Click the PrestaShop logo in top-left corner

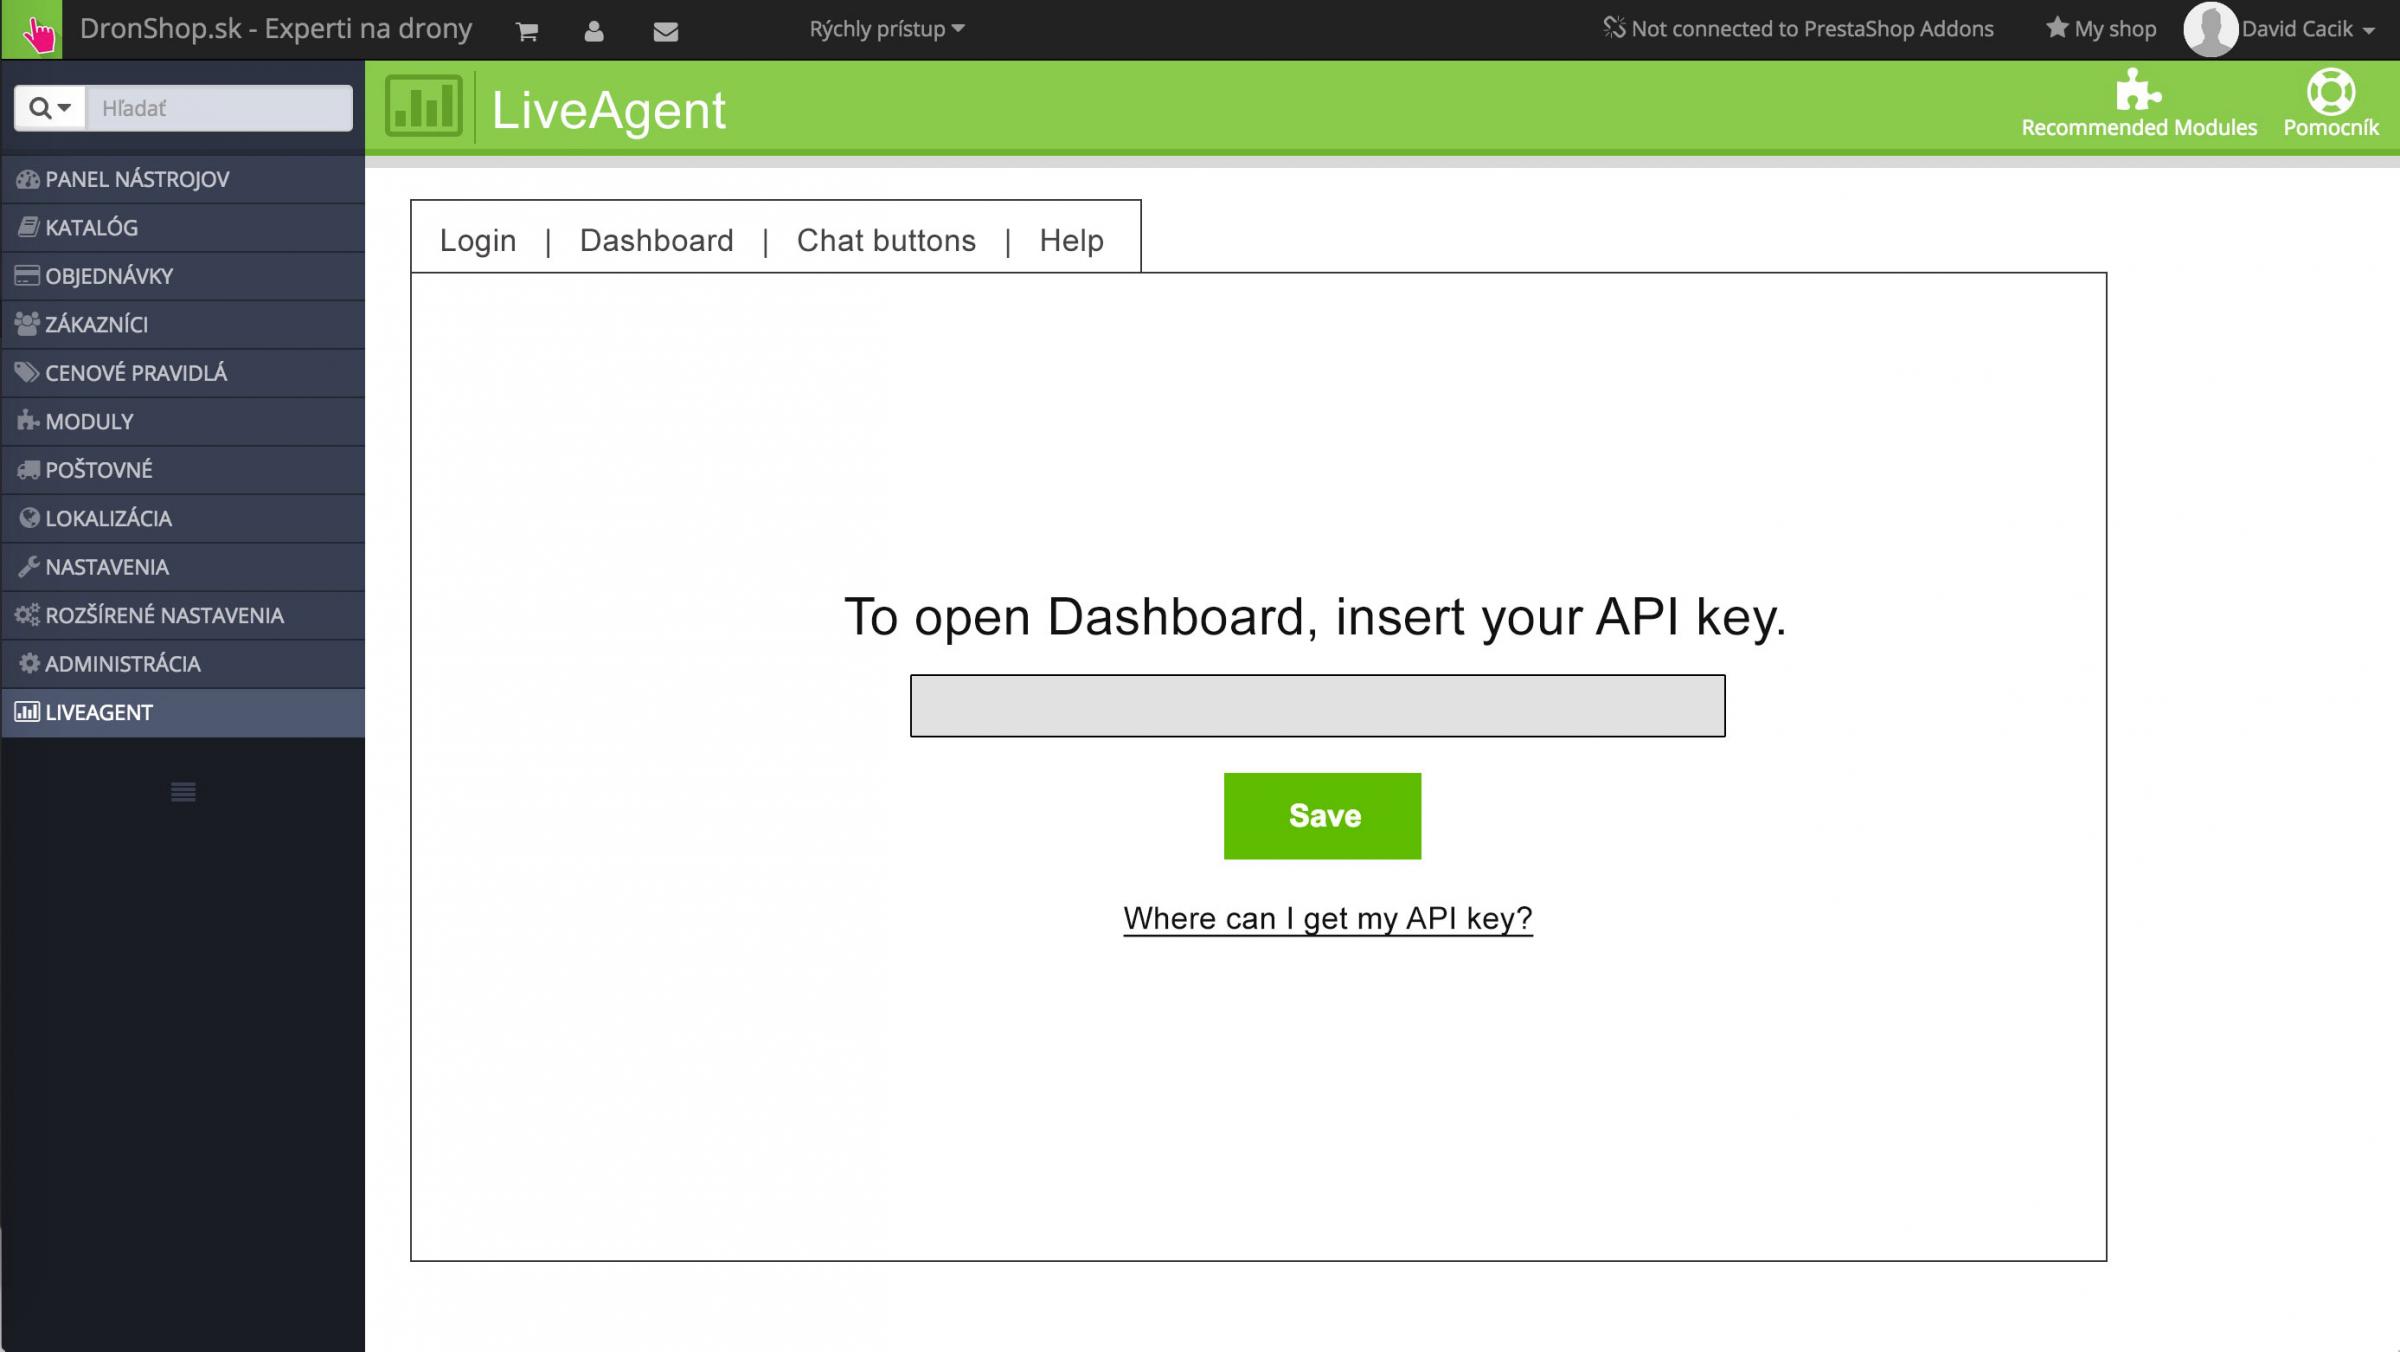click(x=32, y=30)
